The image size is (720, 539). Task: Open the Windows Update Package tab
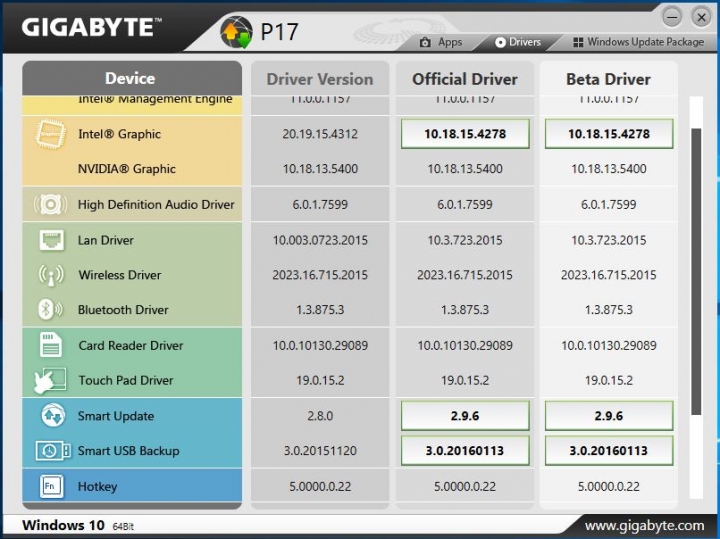(x=639, y=42)
